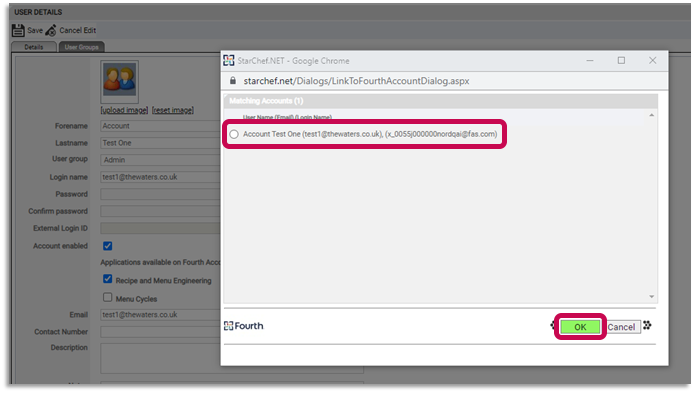The height and width of the screenshot is (393, 694).
Task: Minimize the StarChef.NET dialog window
Action: coord(590,61)
